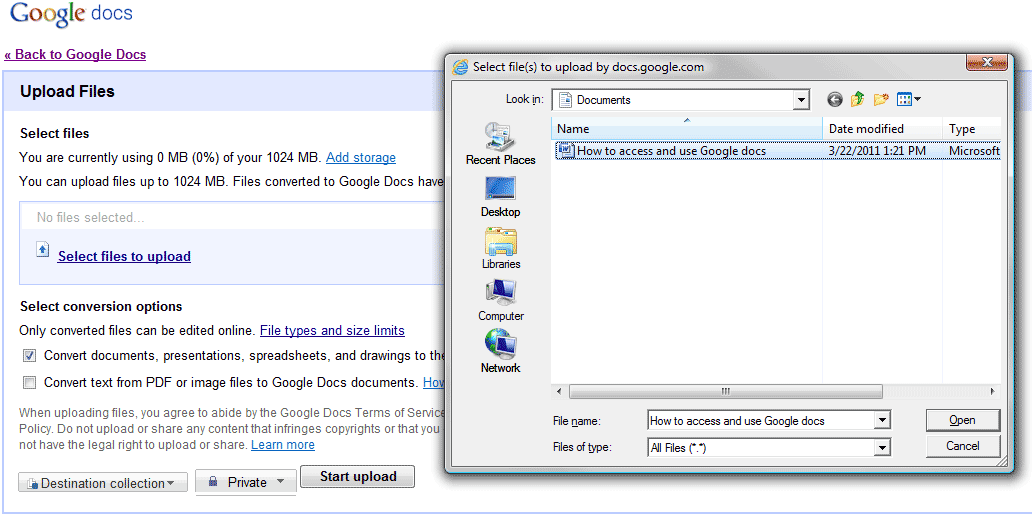Open the Files of type dropdown
Image resolution: width=1032 pixels, height=515 pixels.
point(883,448)
